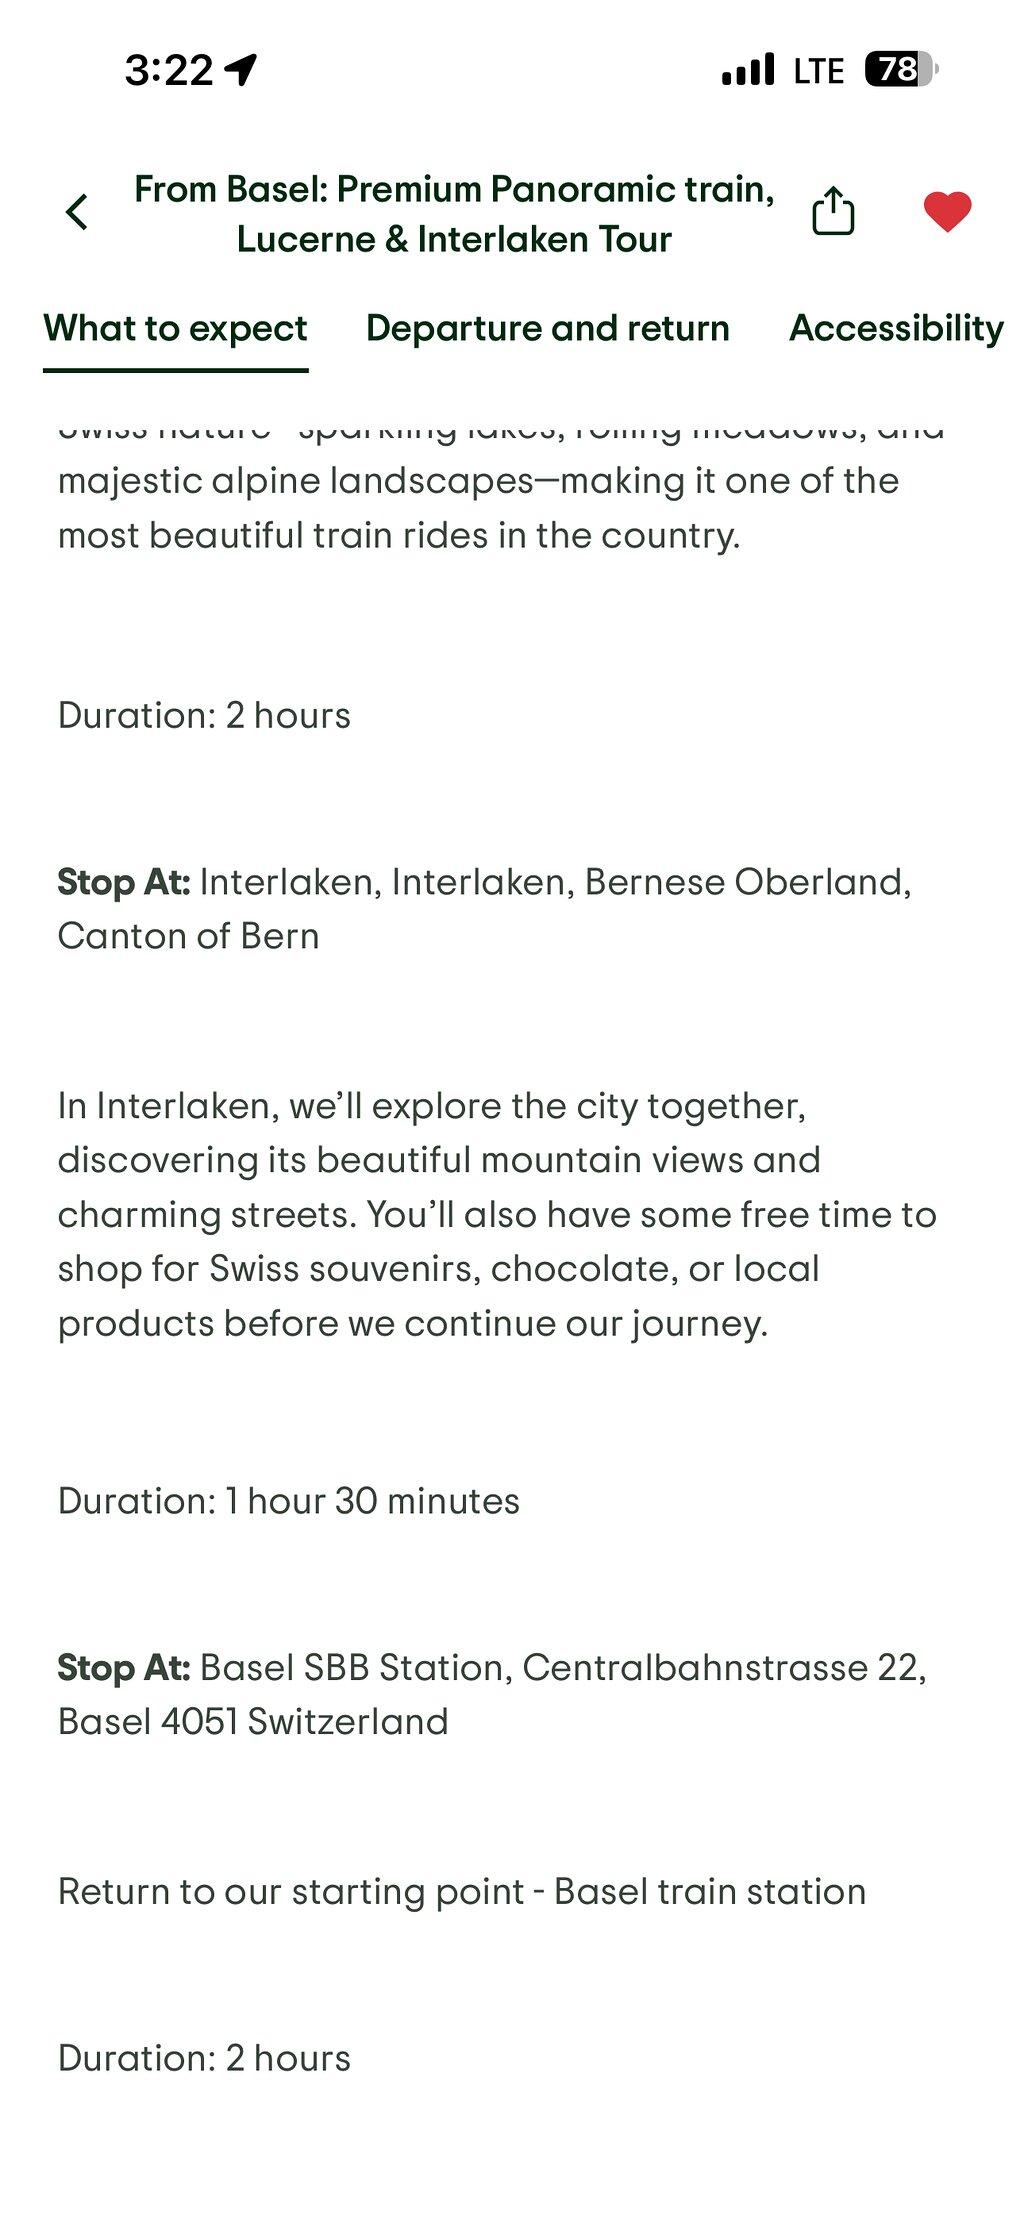The height and width of the screenshot is (2219, 1024).
Task: Tap the Duration 1 hour 30 minutes text
Action: pyautogui.click(x=289, y=1500)
